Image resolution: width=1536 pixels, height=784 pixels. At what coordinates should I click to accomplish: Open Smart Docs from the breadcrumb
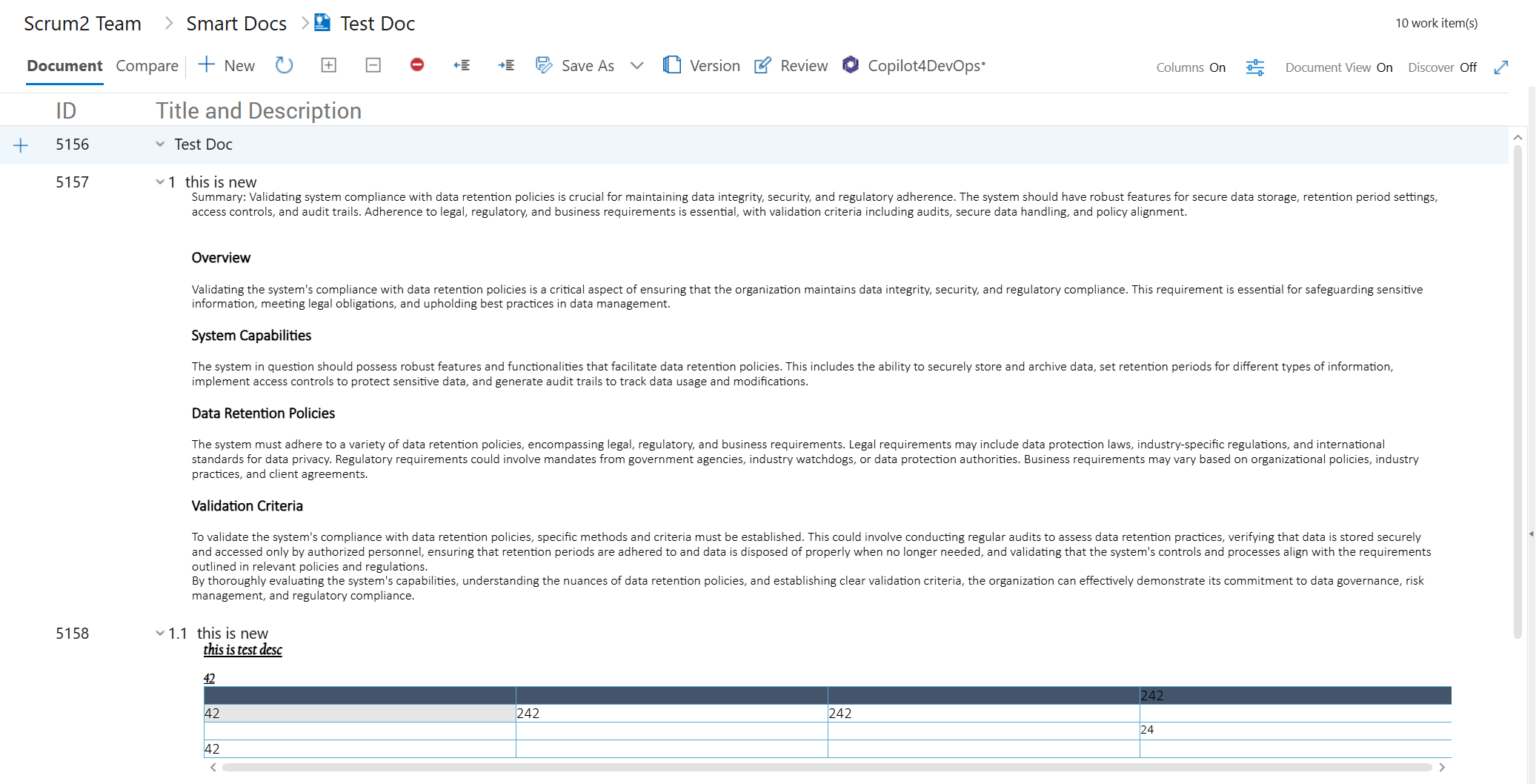click(236, 22)
